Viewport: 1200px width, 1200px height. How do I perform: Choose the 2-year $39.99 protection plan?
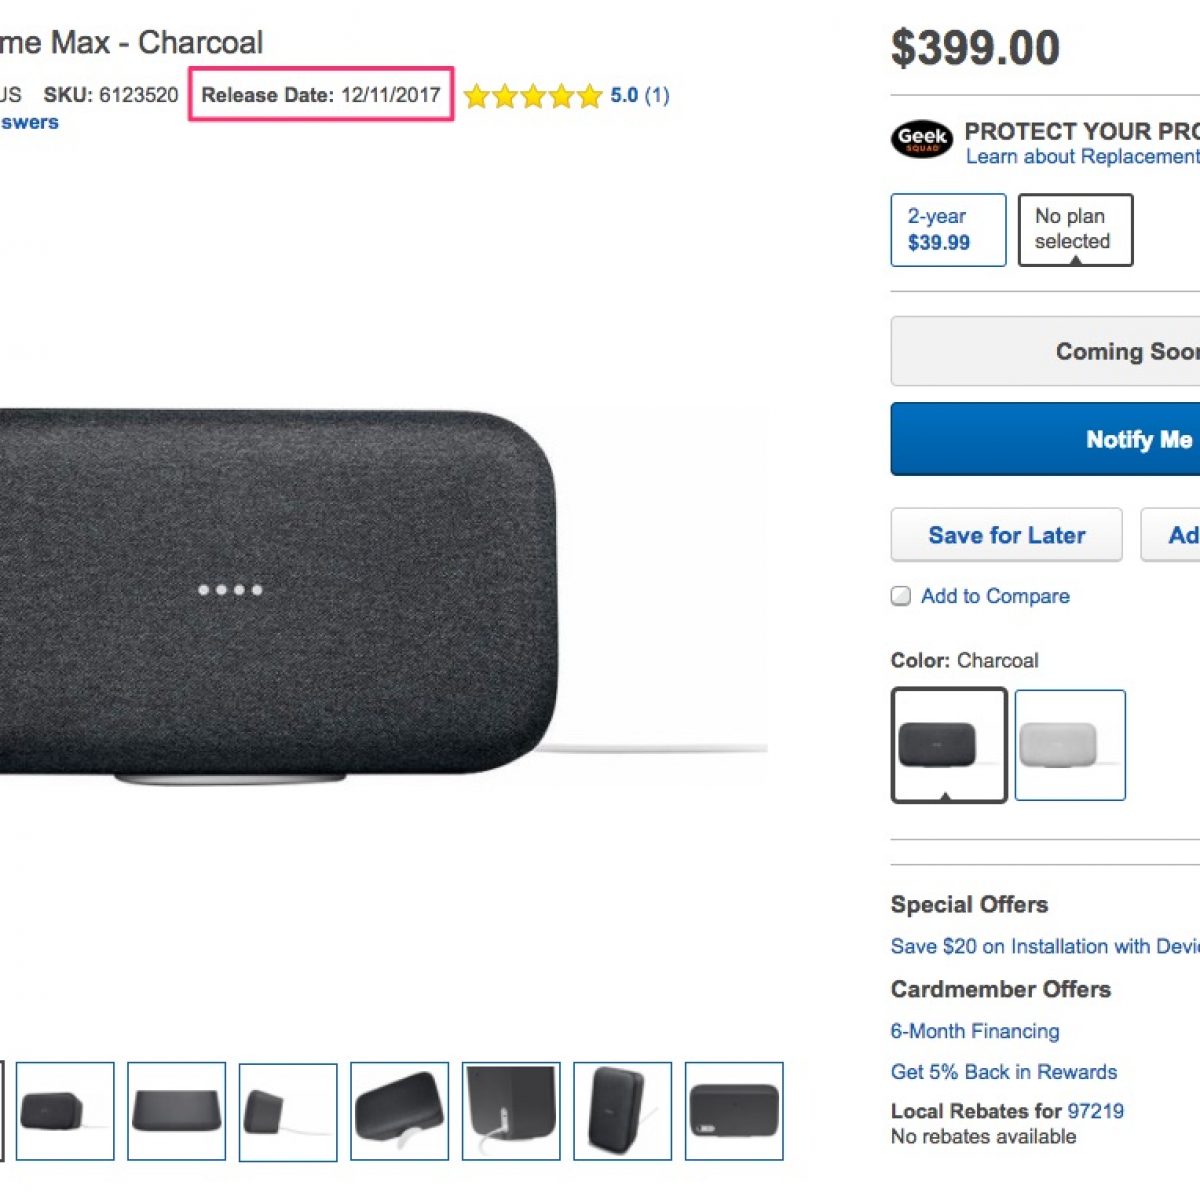947,230
